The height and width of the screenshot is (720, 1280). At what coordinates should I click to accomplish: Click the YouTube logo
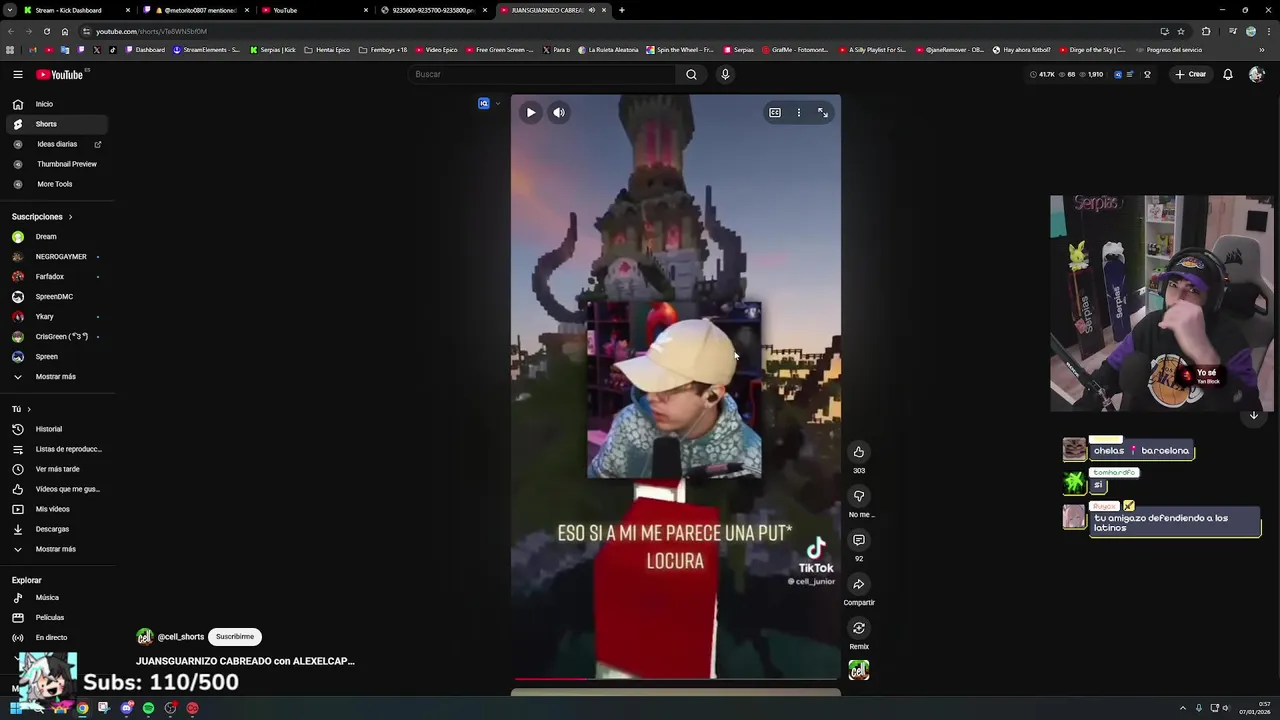click(60, 74)
